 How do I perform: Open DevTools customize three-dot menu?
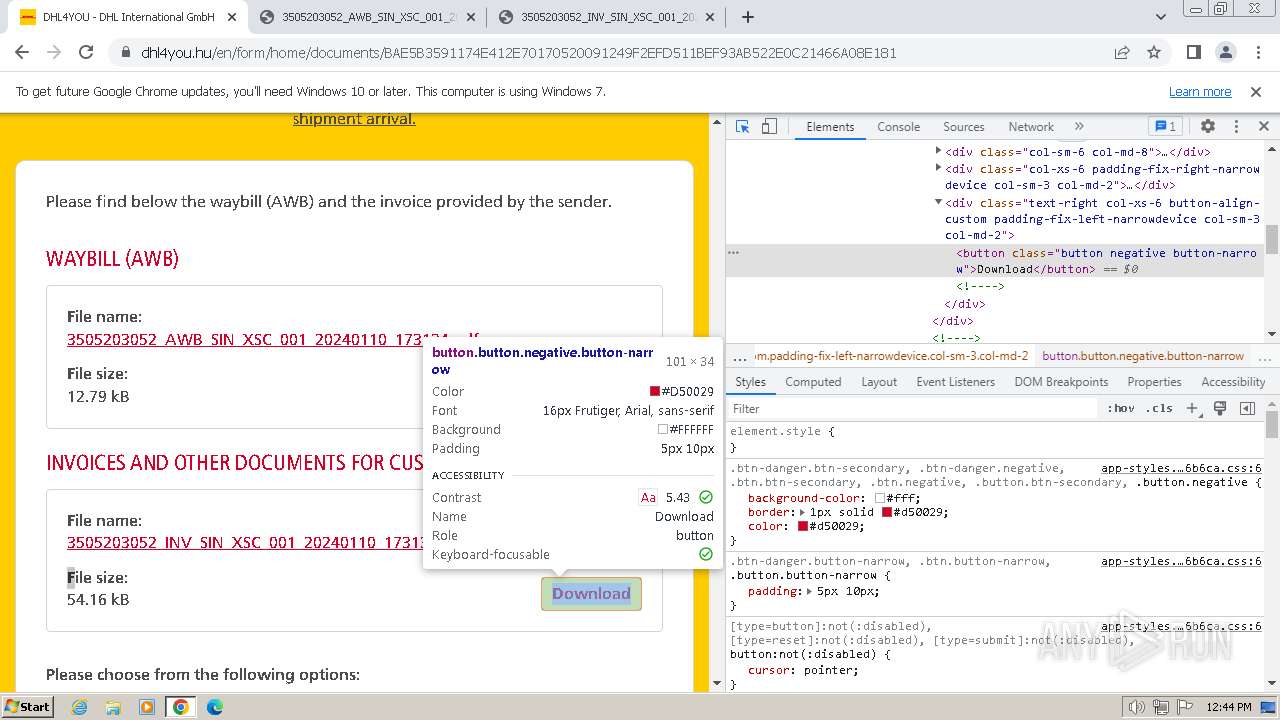point(1236,127)
